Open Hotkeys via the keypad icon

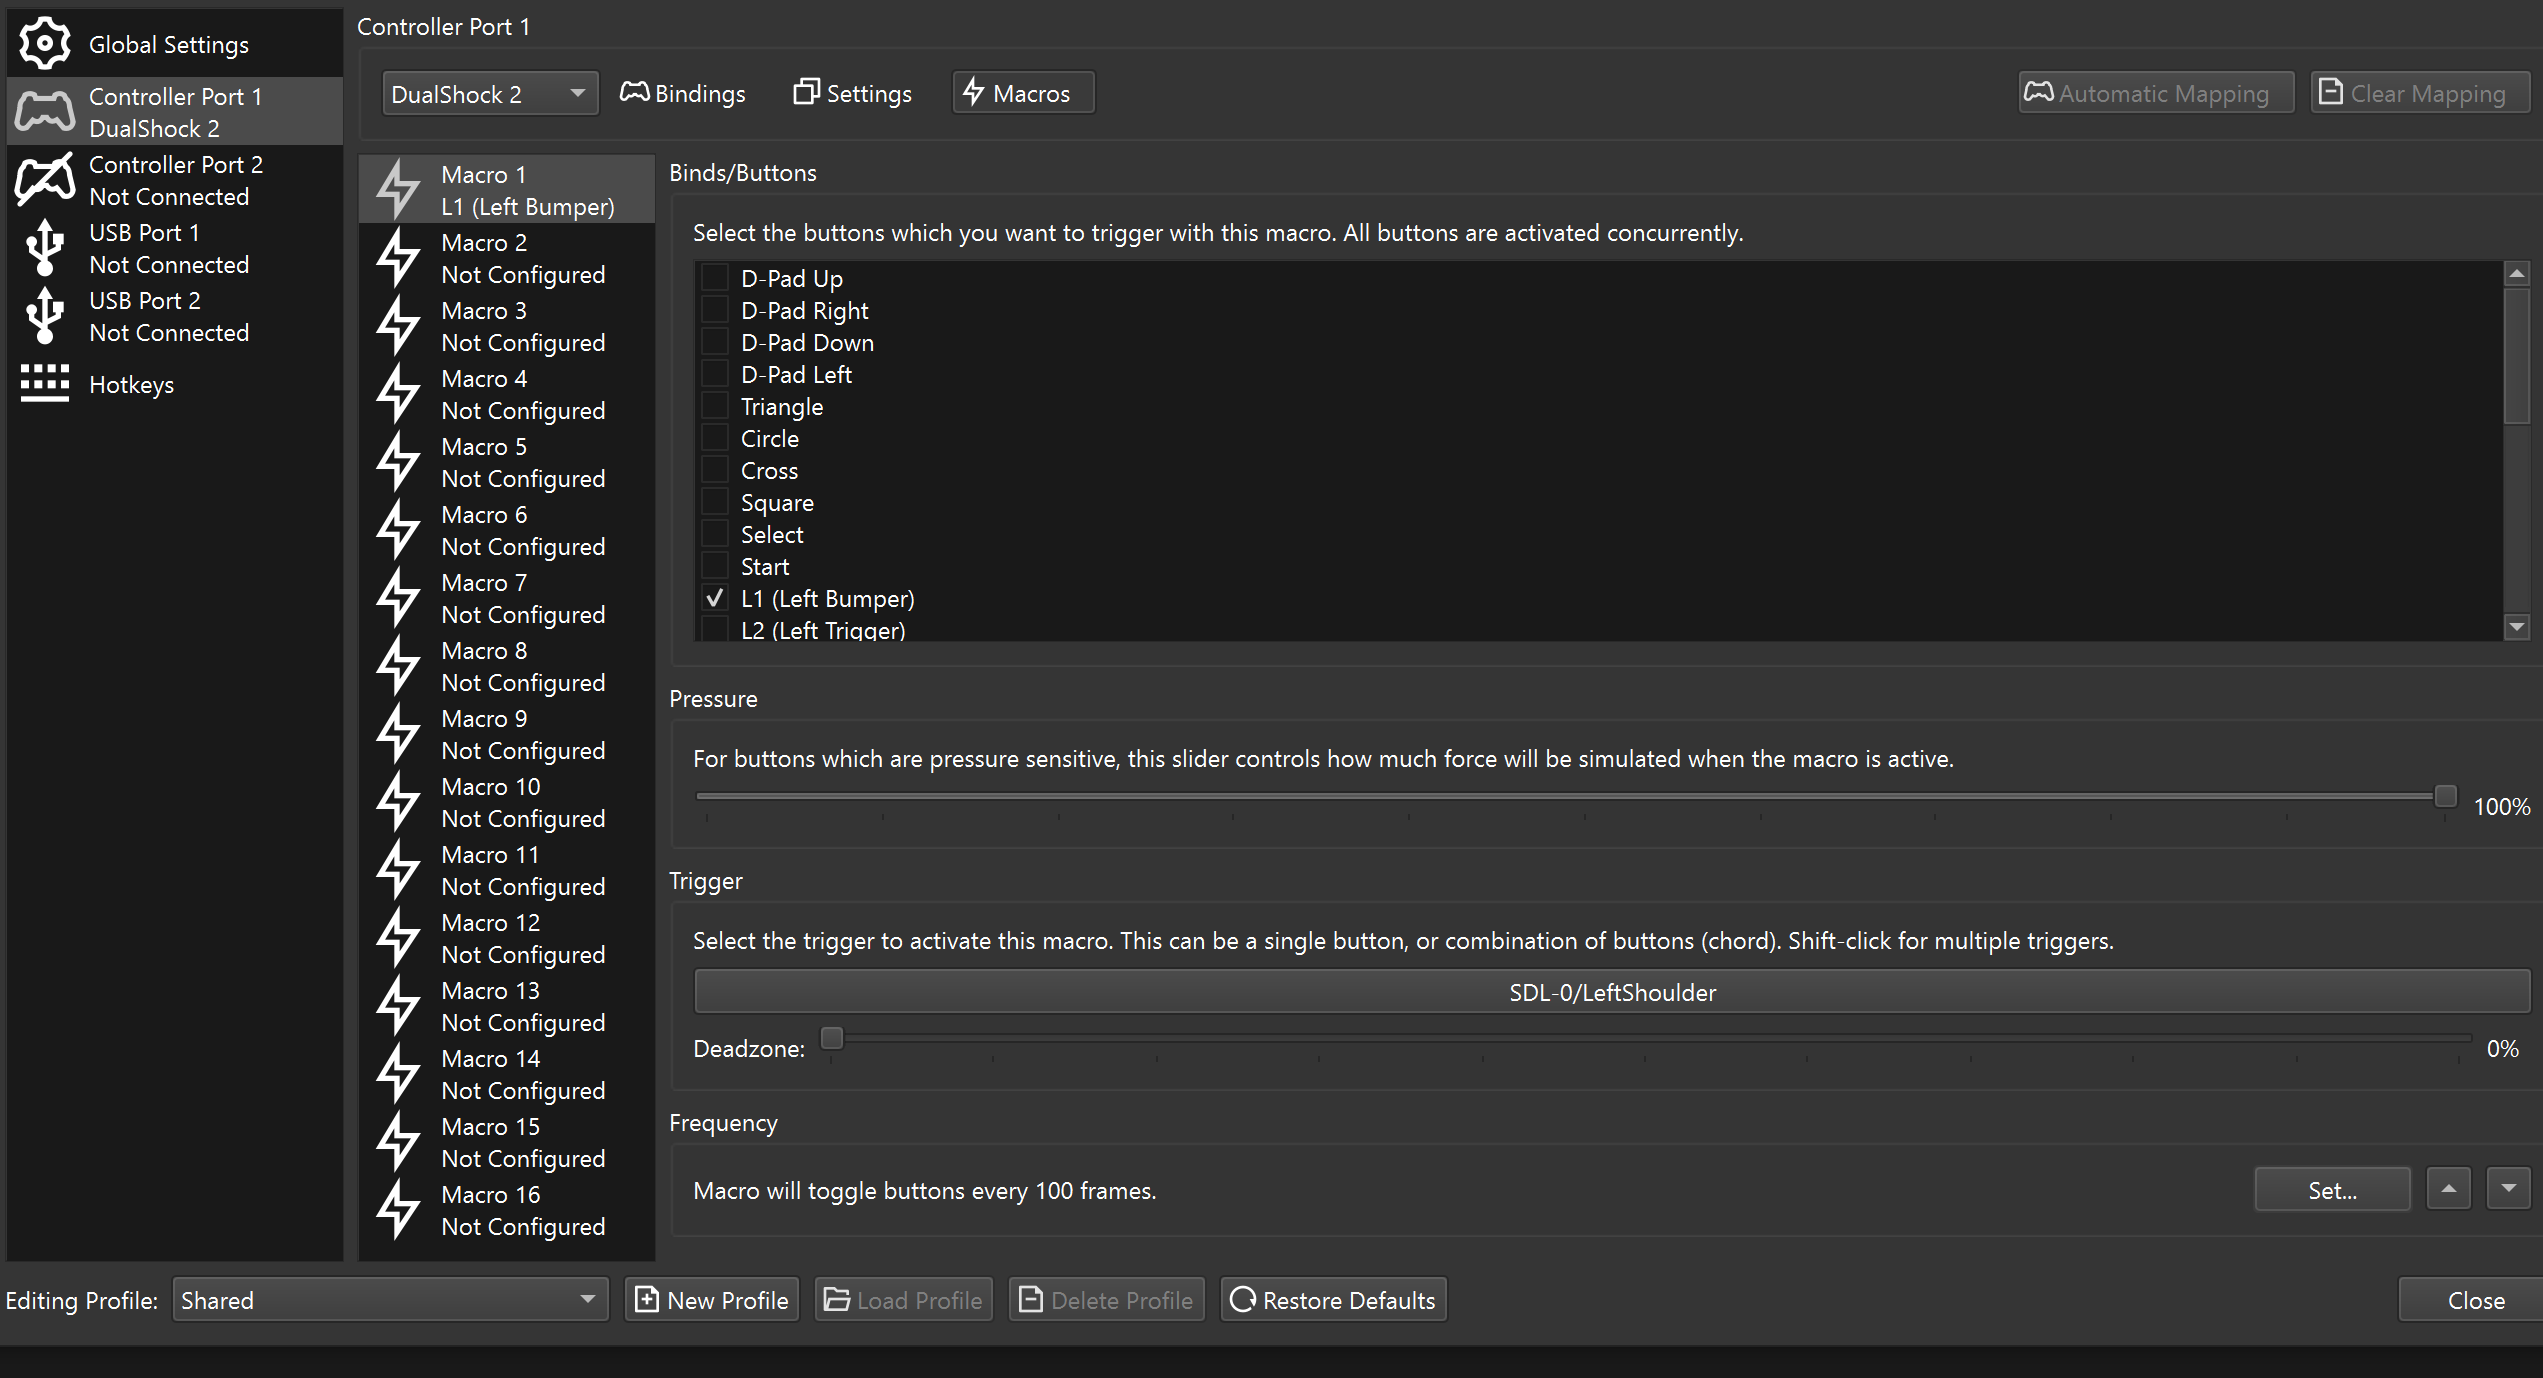click(44, 383)
